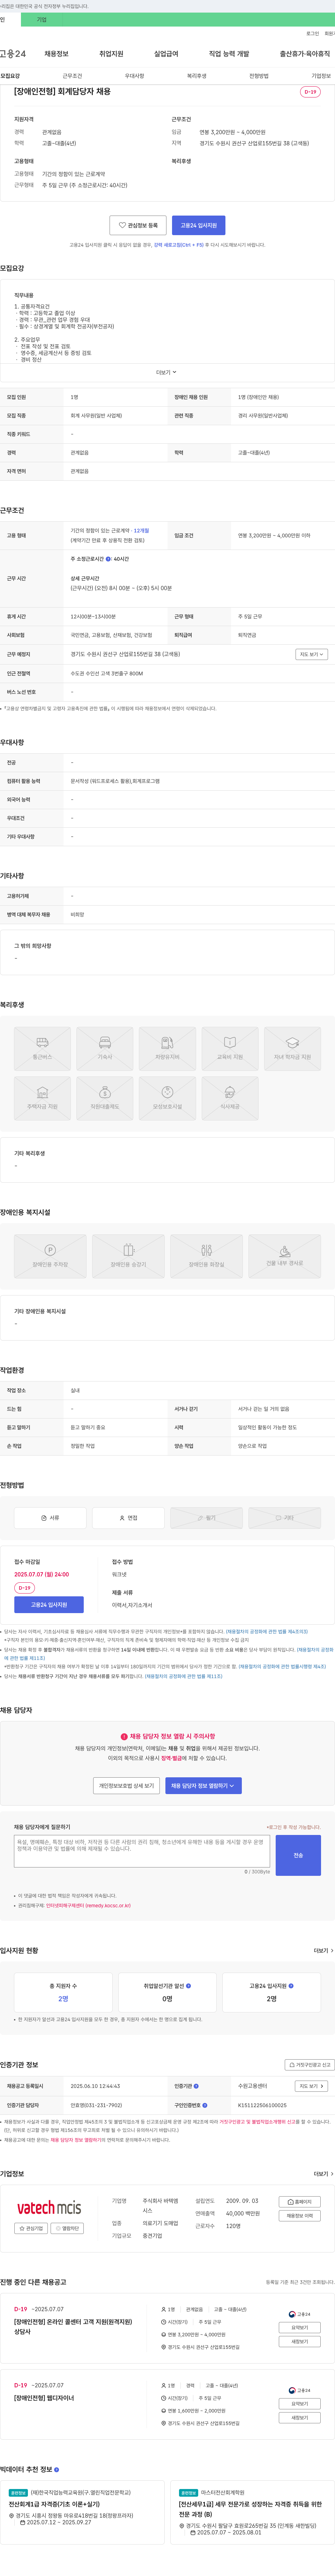
Task: Expand 기업정보 section with 더보기
Action: tap(323, 2173)
